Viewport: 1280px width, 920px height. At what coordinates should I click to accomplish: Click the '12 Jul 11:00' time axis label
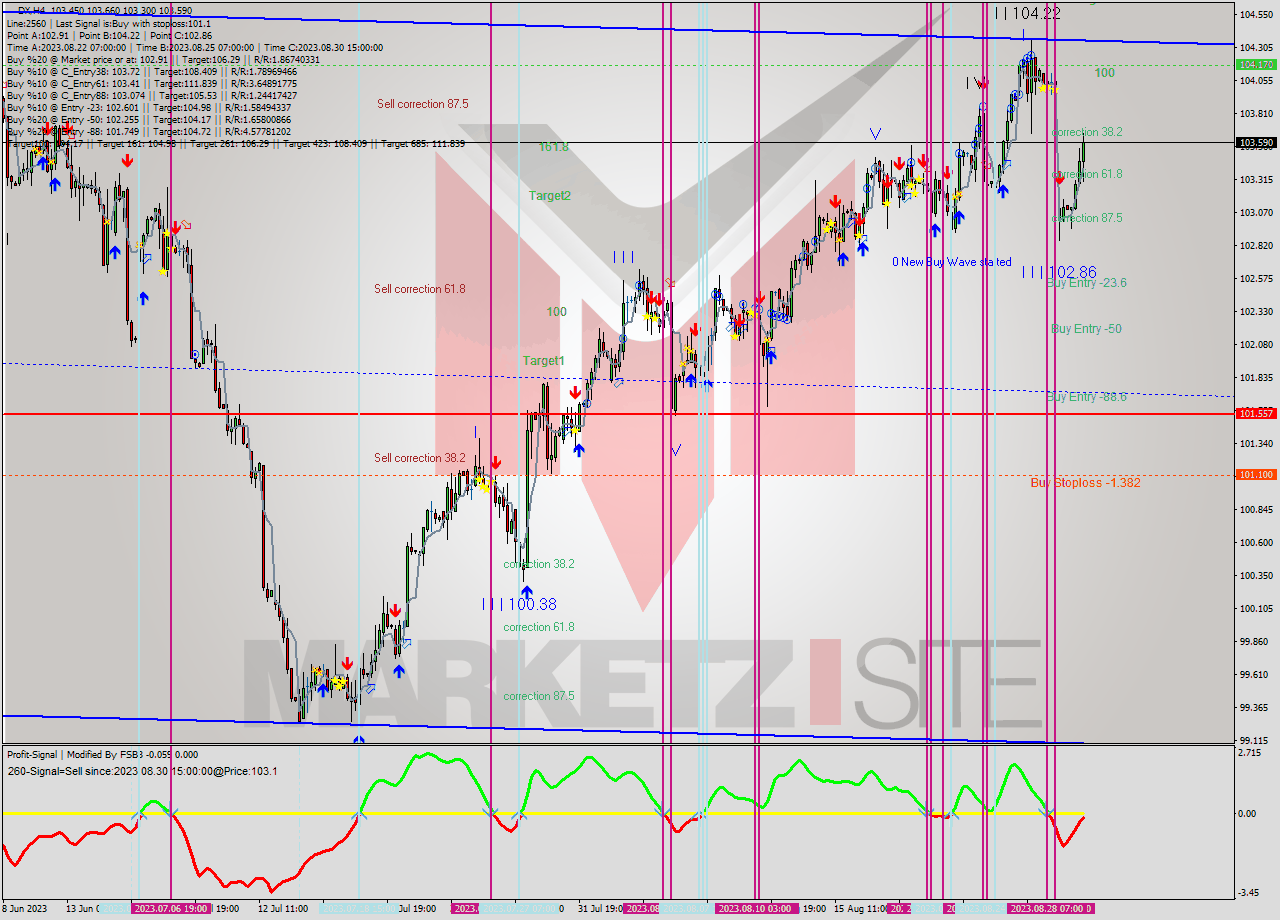click(283, 908)
